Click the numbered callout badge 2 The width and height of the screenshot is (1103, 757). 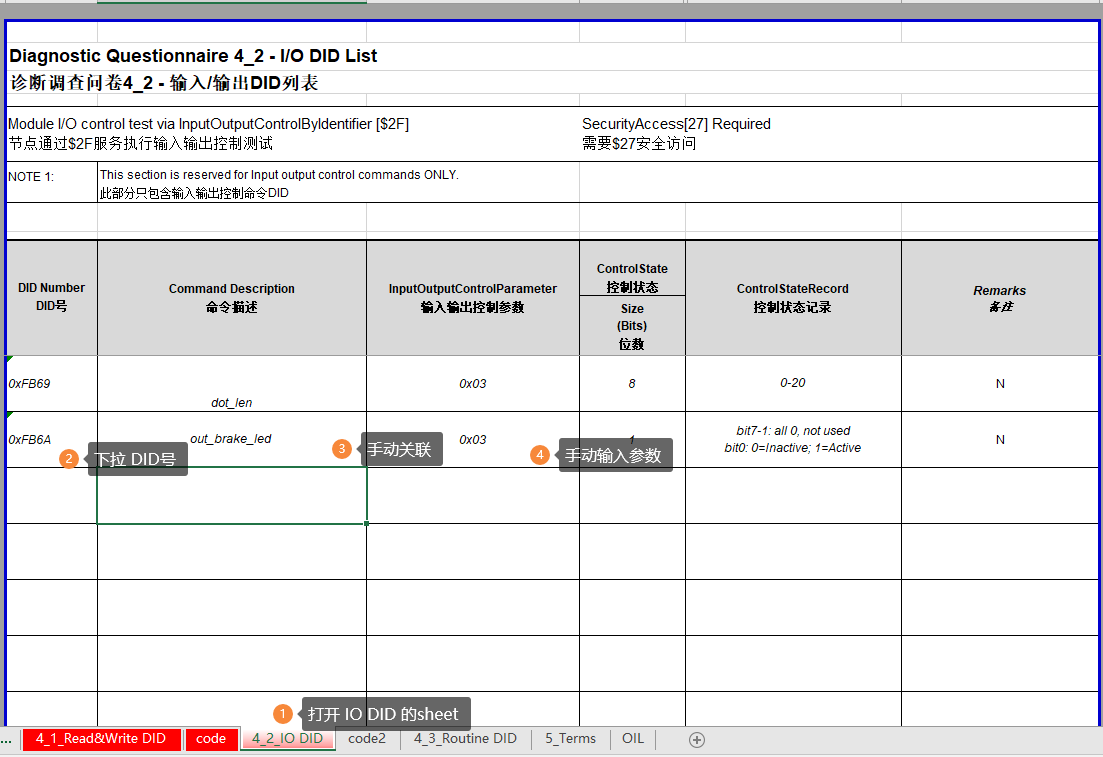point(68,458)
